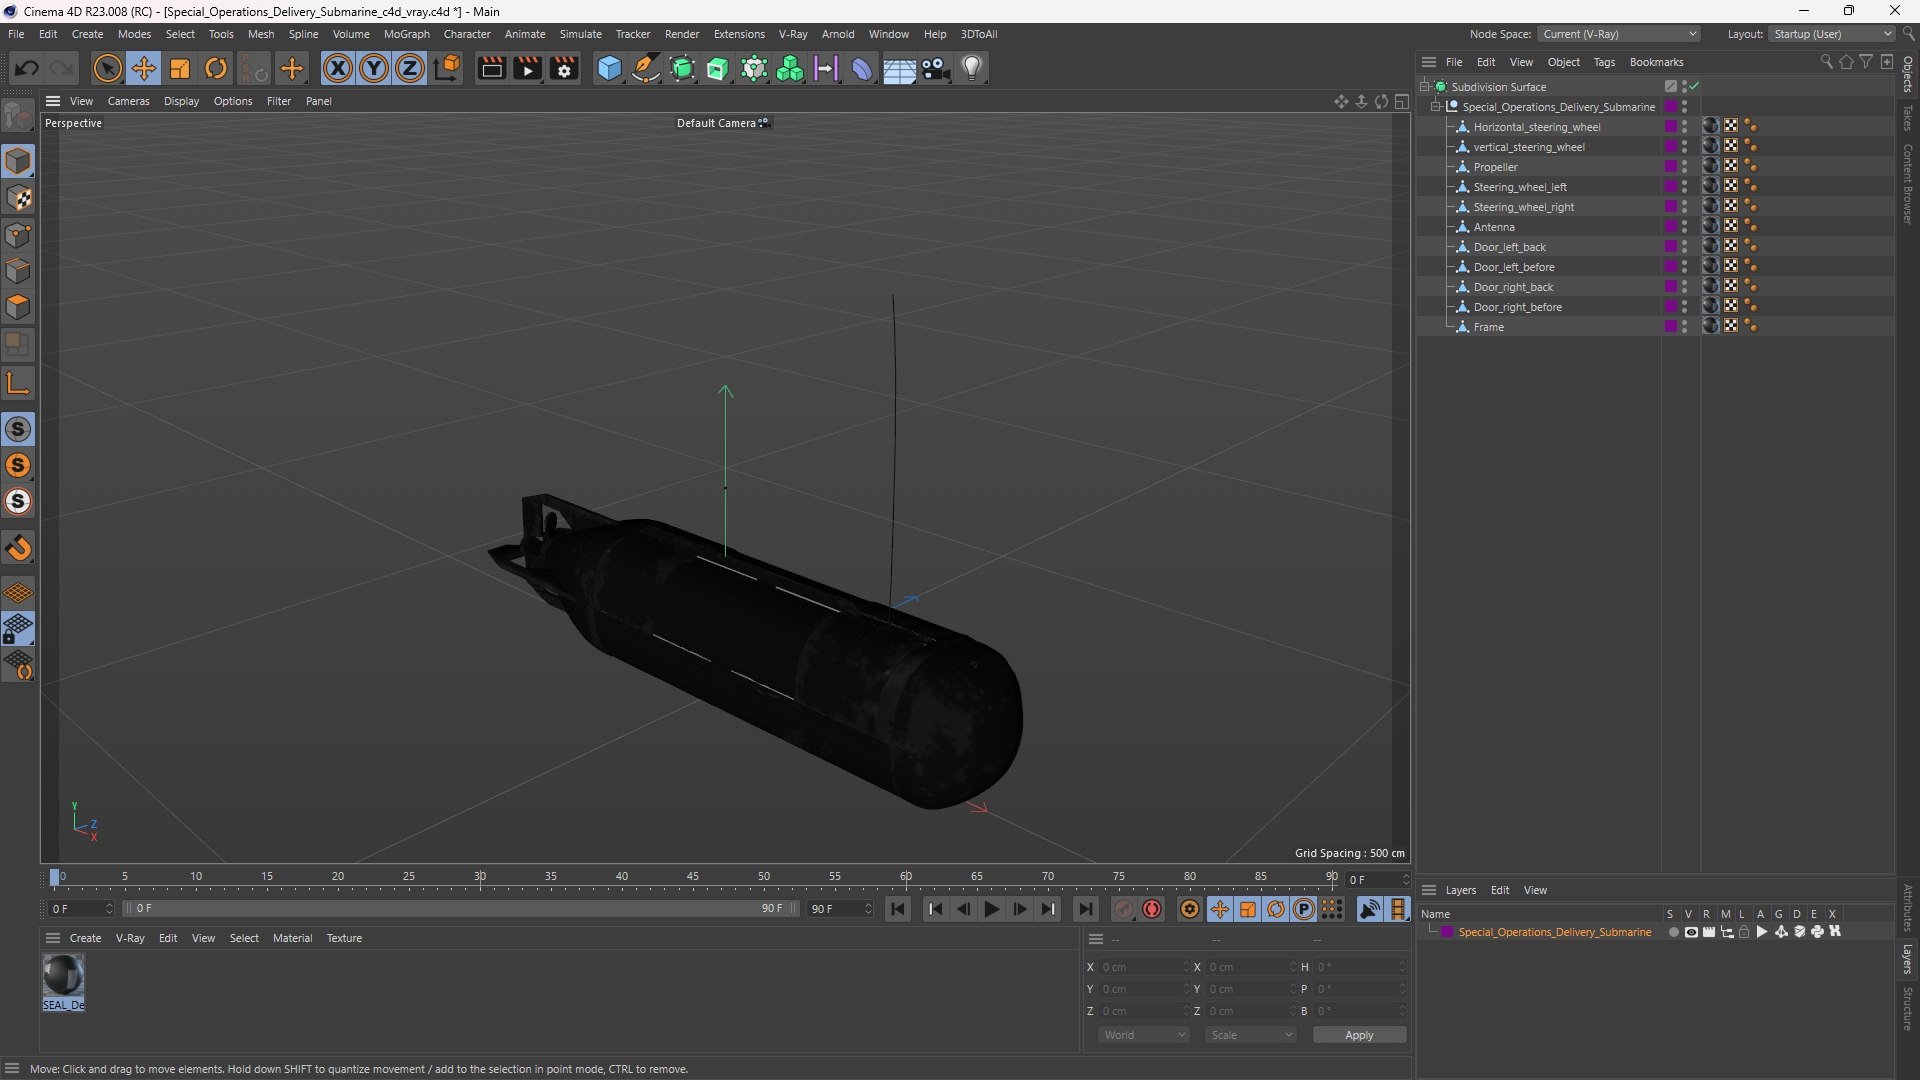
Task: Go to the start of animation
Action: (898, 909)
